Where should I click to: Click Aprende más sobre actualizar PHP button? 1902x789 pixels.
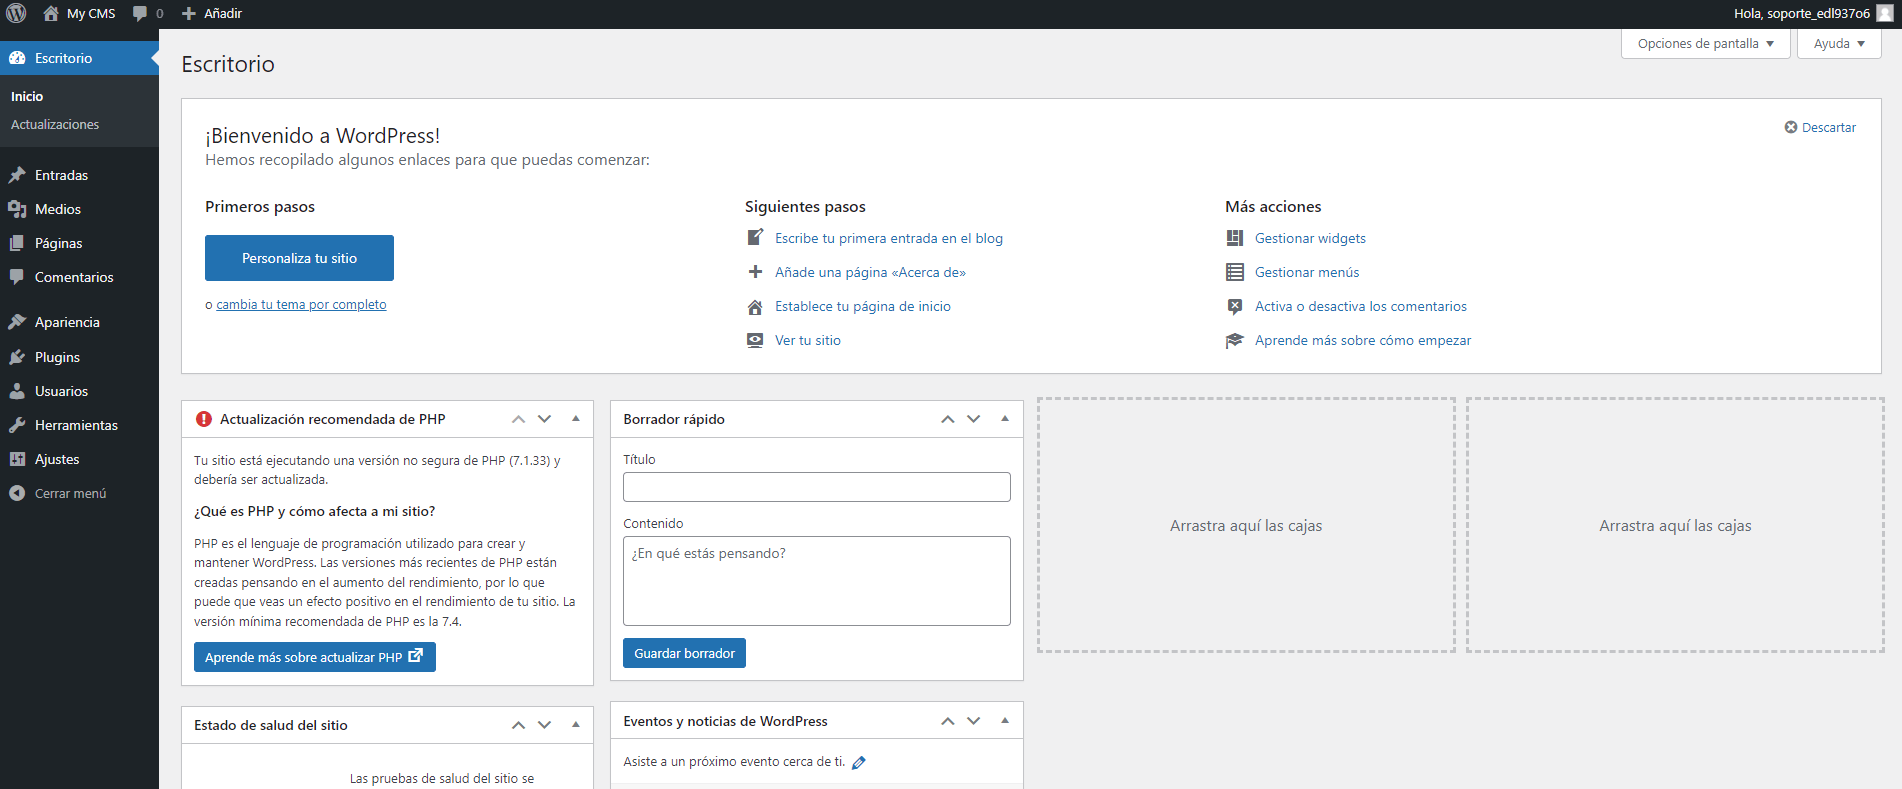pyautogui.click(x=315, y=657)
